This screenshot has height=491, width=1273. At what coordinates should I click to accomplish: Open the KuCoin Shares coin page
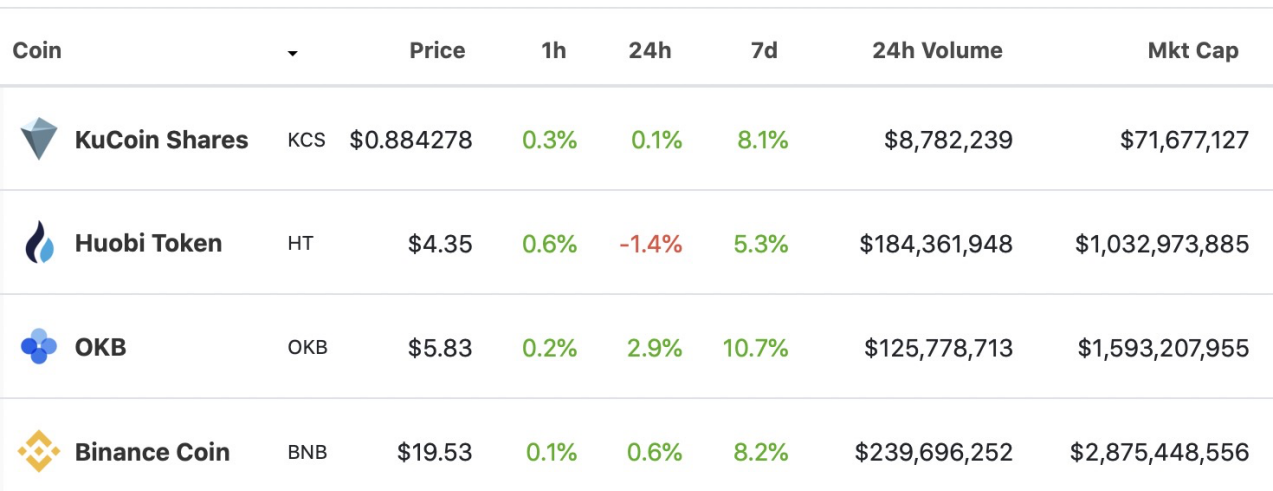click(161, 140)
